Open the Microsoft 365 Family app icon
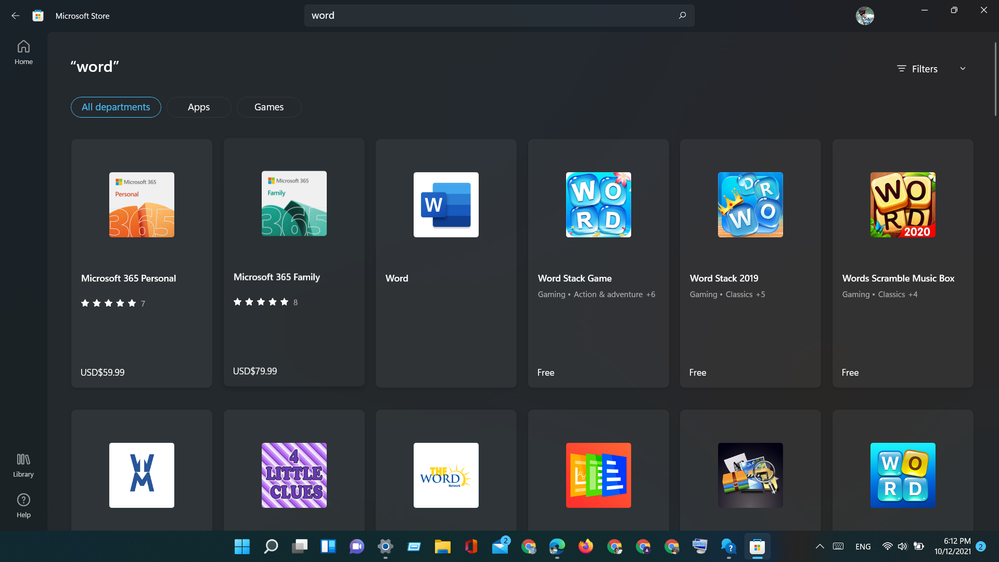 [294, 203]
